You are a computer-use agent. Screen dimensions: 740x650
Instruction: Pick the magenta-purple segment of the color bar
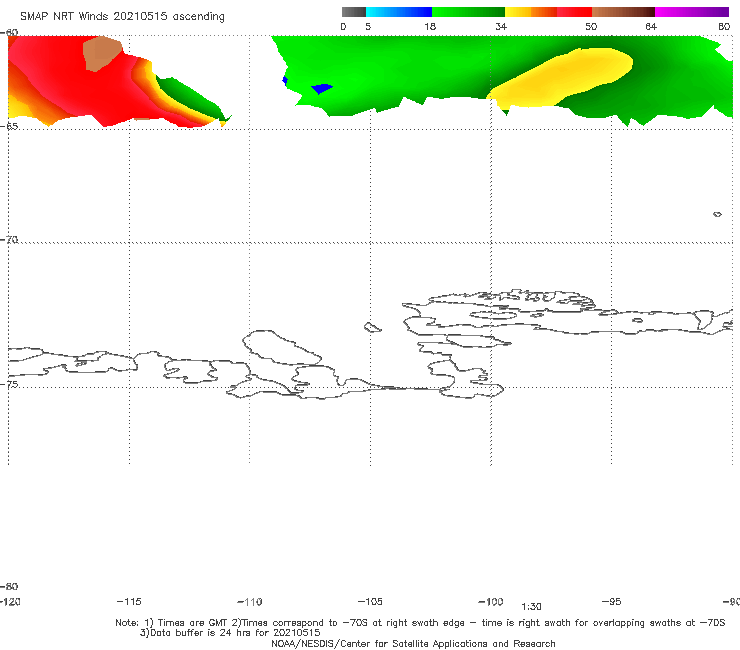(692, 12)
